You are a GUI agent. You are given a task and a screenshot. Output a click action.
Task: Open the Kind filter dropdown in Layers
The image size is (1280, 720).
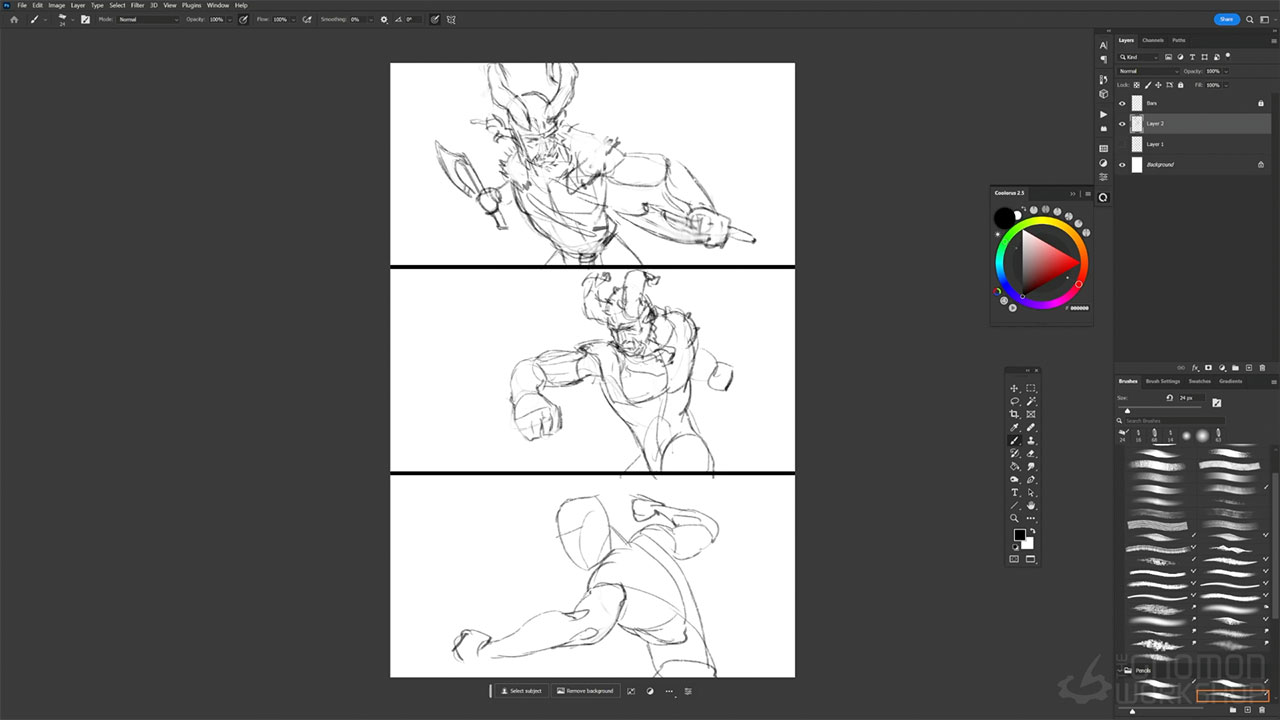point(1139,57)
